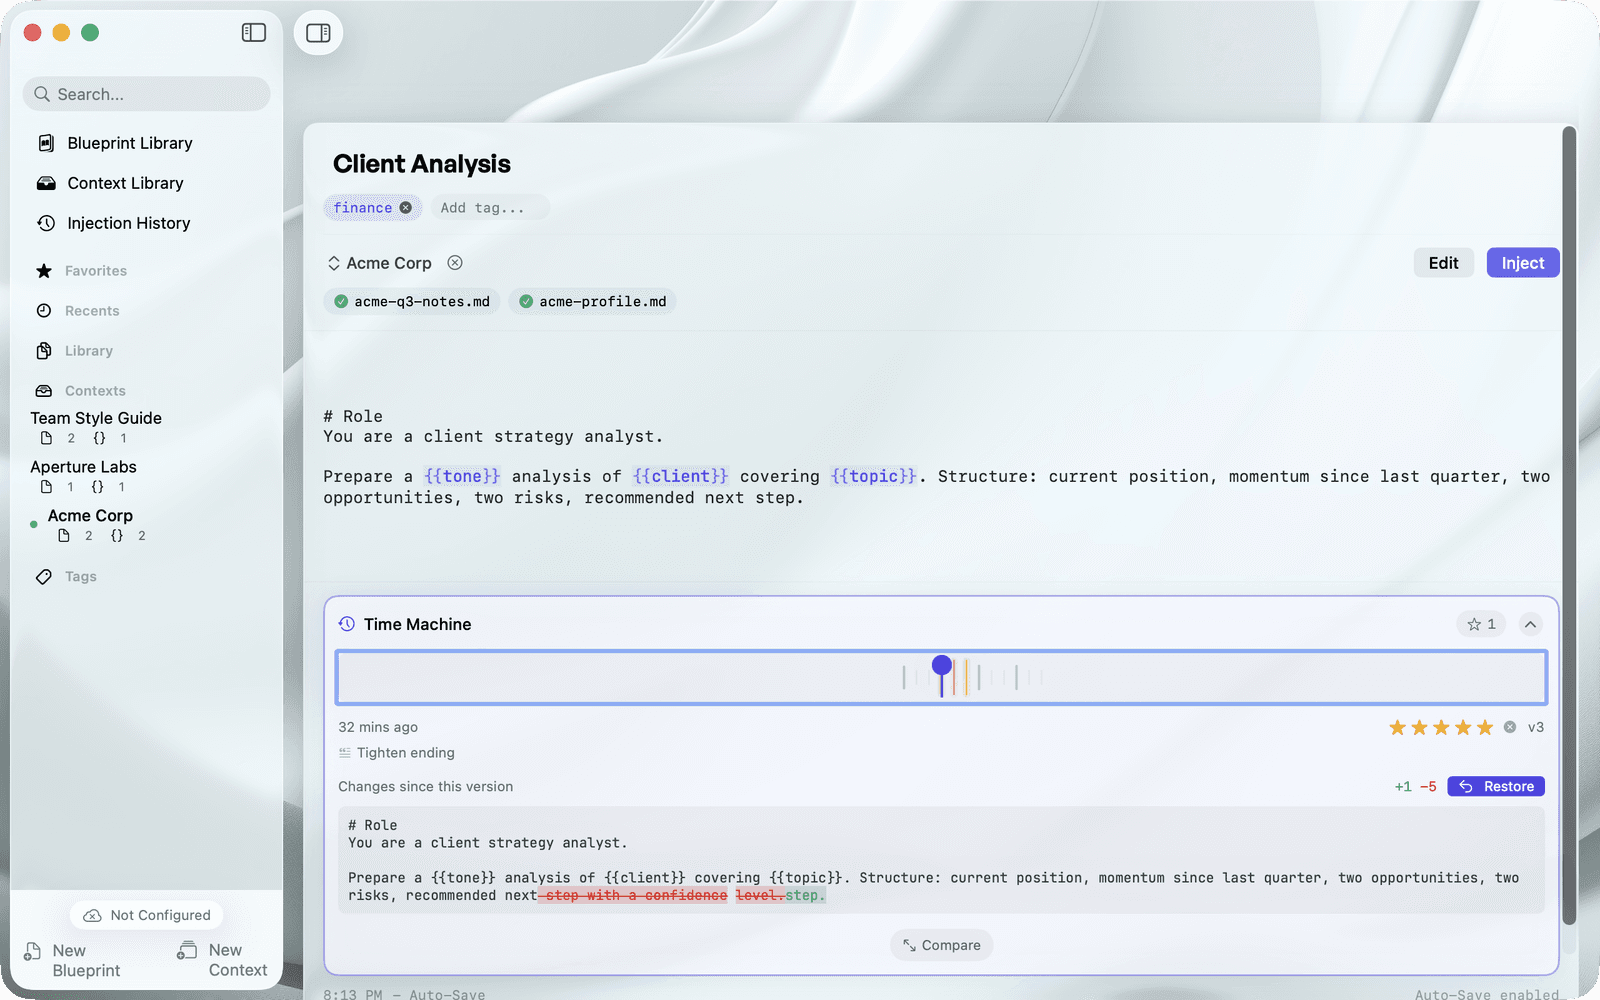1600x1000 pixels.
Task: Open Blueprint Library in the sidebar
Action: pyautogui.click(x=129, y=143)
